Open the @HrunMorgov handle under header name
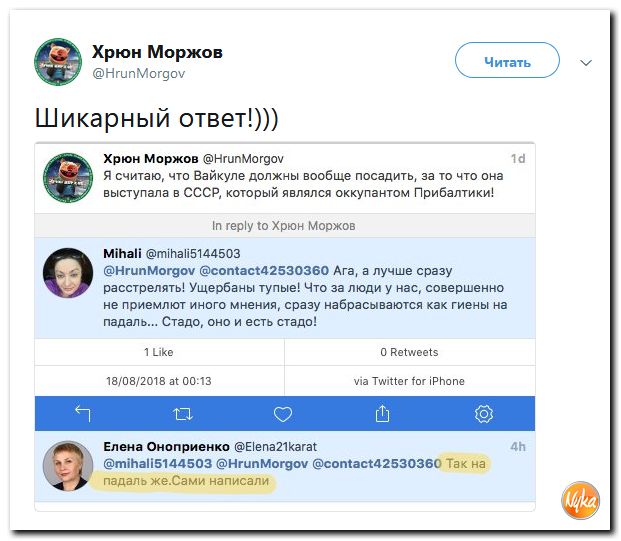The image size is (621, 541). point(139,74)
